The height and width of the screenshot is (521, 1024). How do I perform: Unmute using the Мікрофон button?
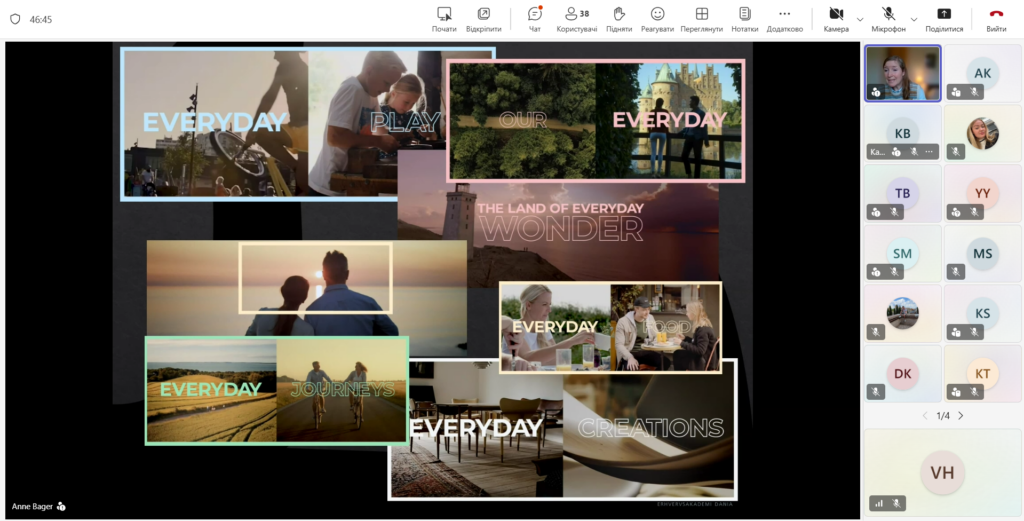[x=888, y=18]
